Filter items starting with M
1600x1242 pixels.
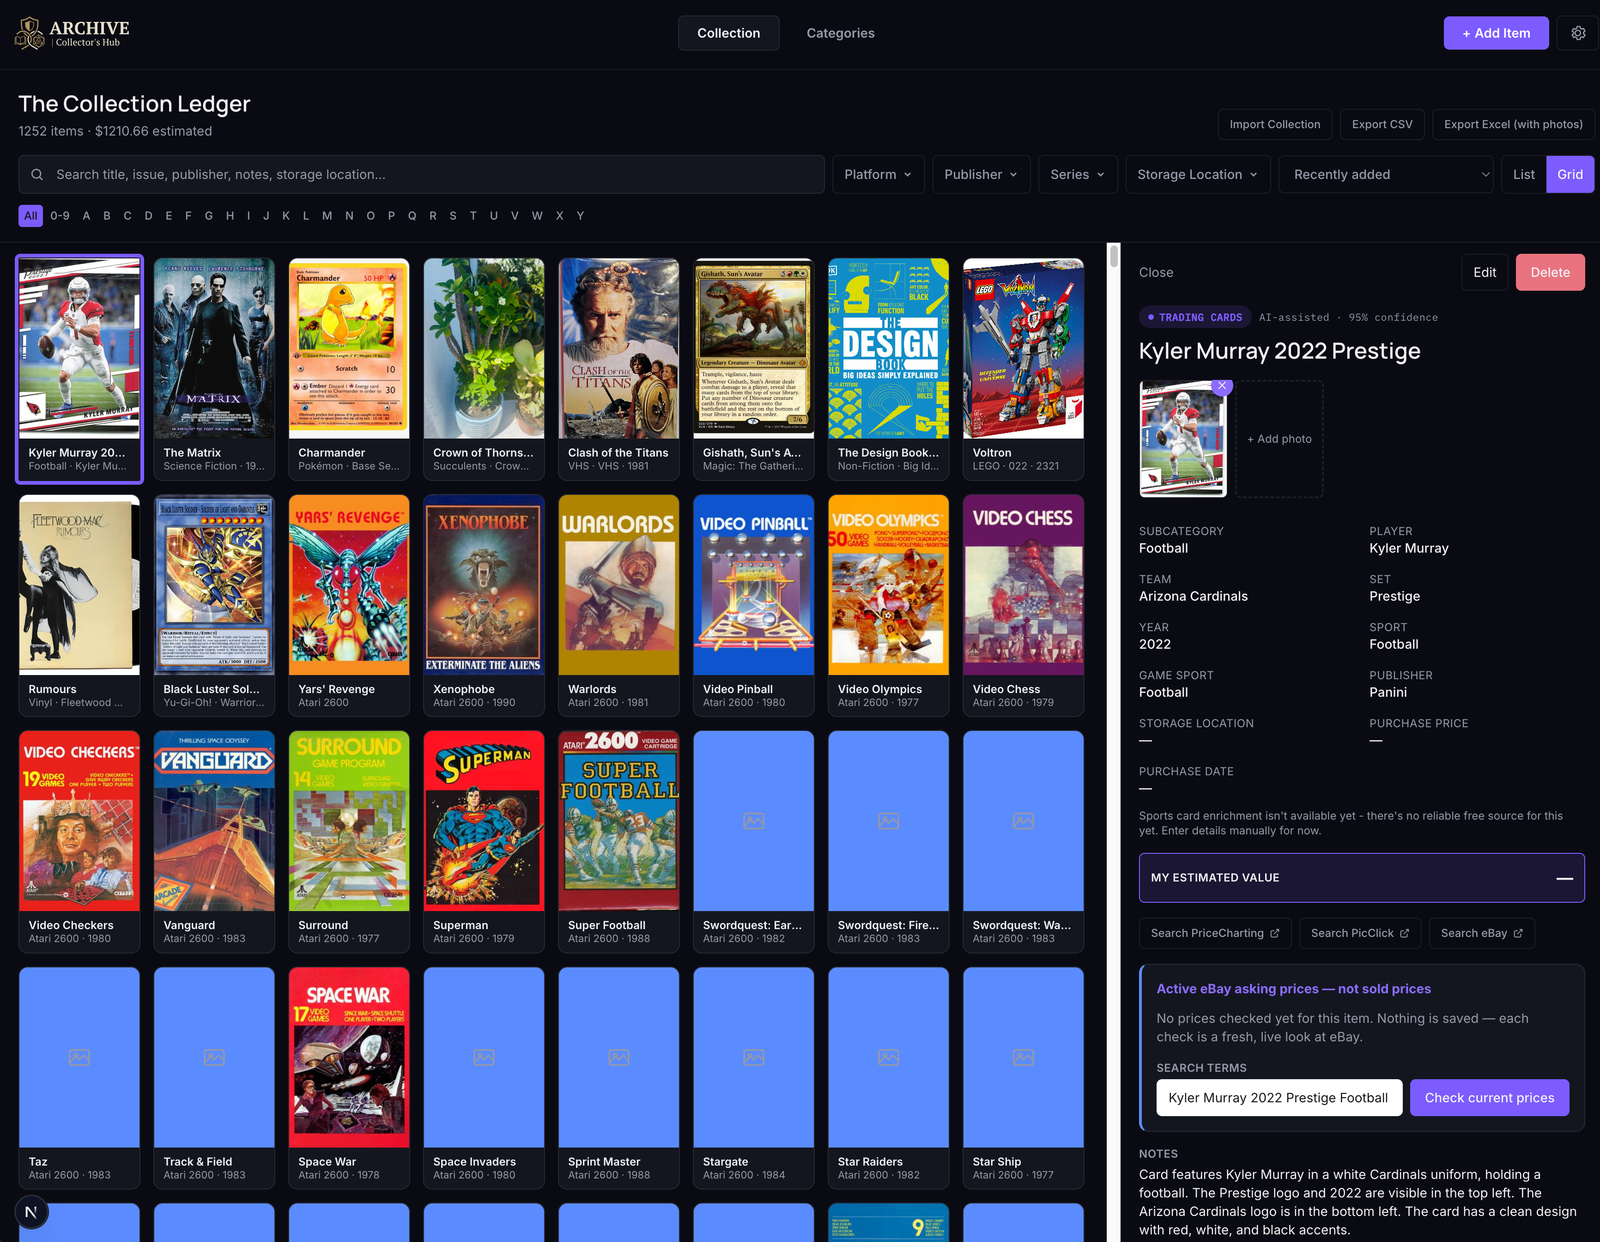click(327, 216)
